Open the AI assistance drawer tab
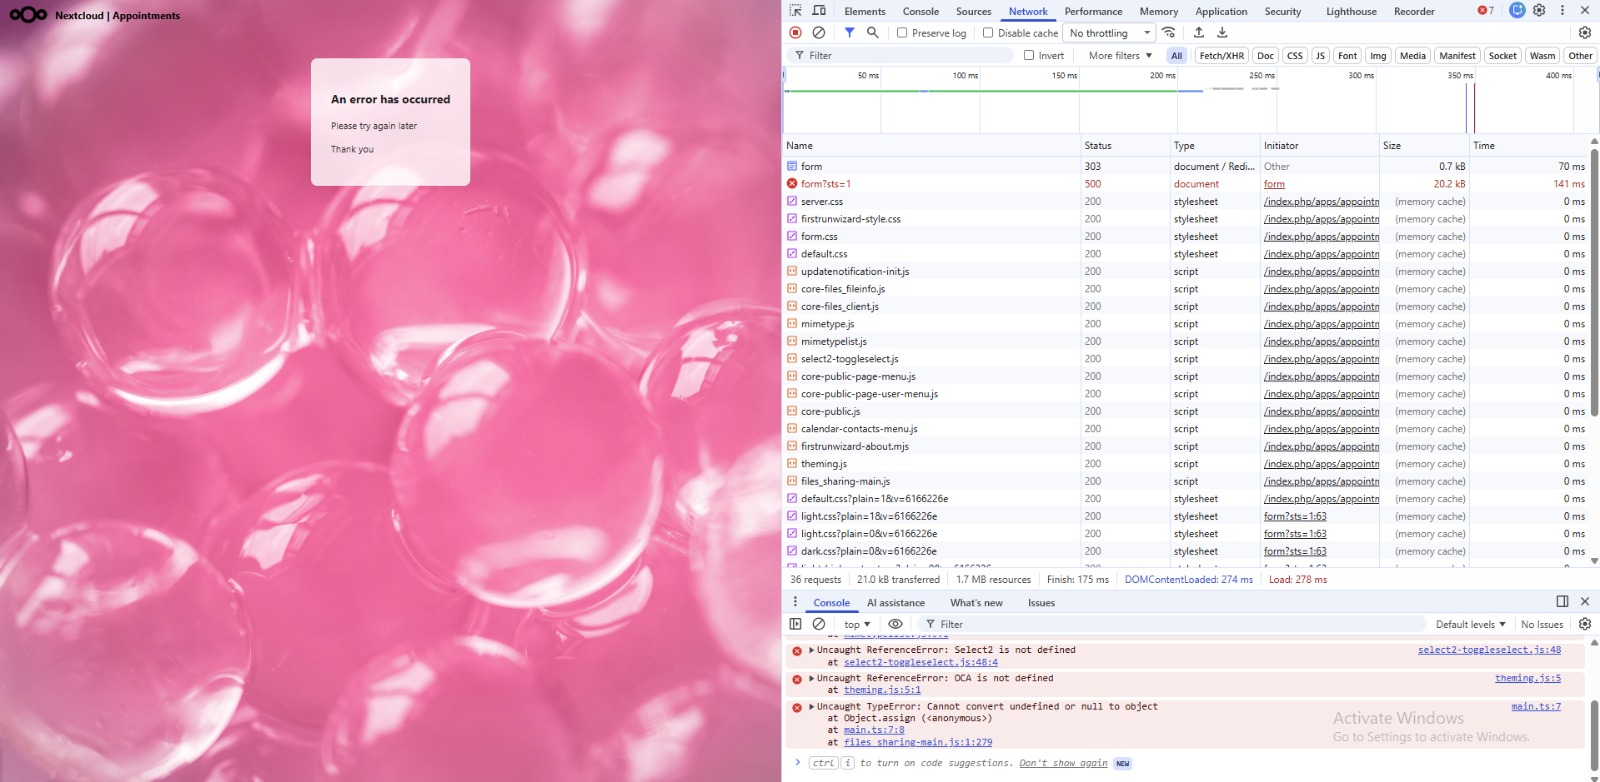1600x782 pixels. coord(895,603)
